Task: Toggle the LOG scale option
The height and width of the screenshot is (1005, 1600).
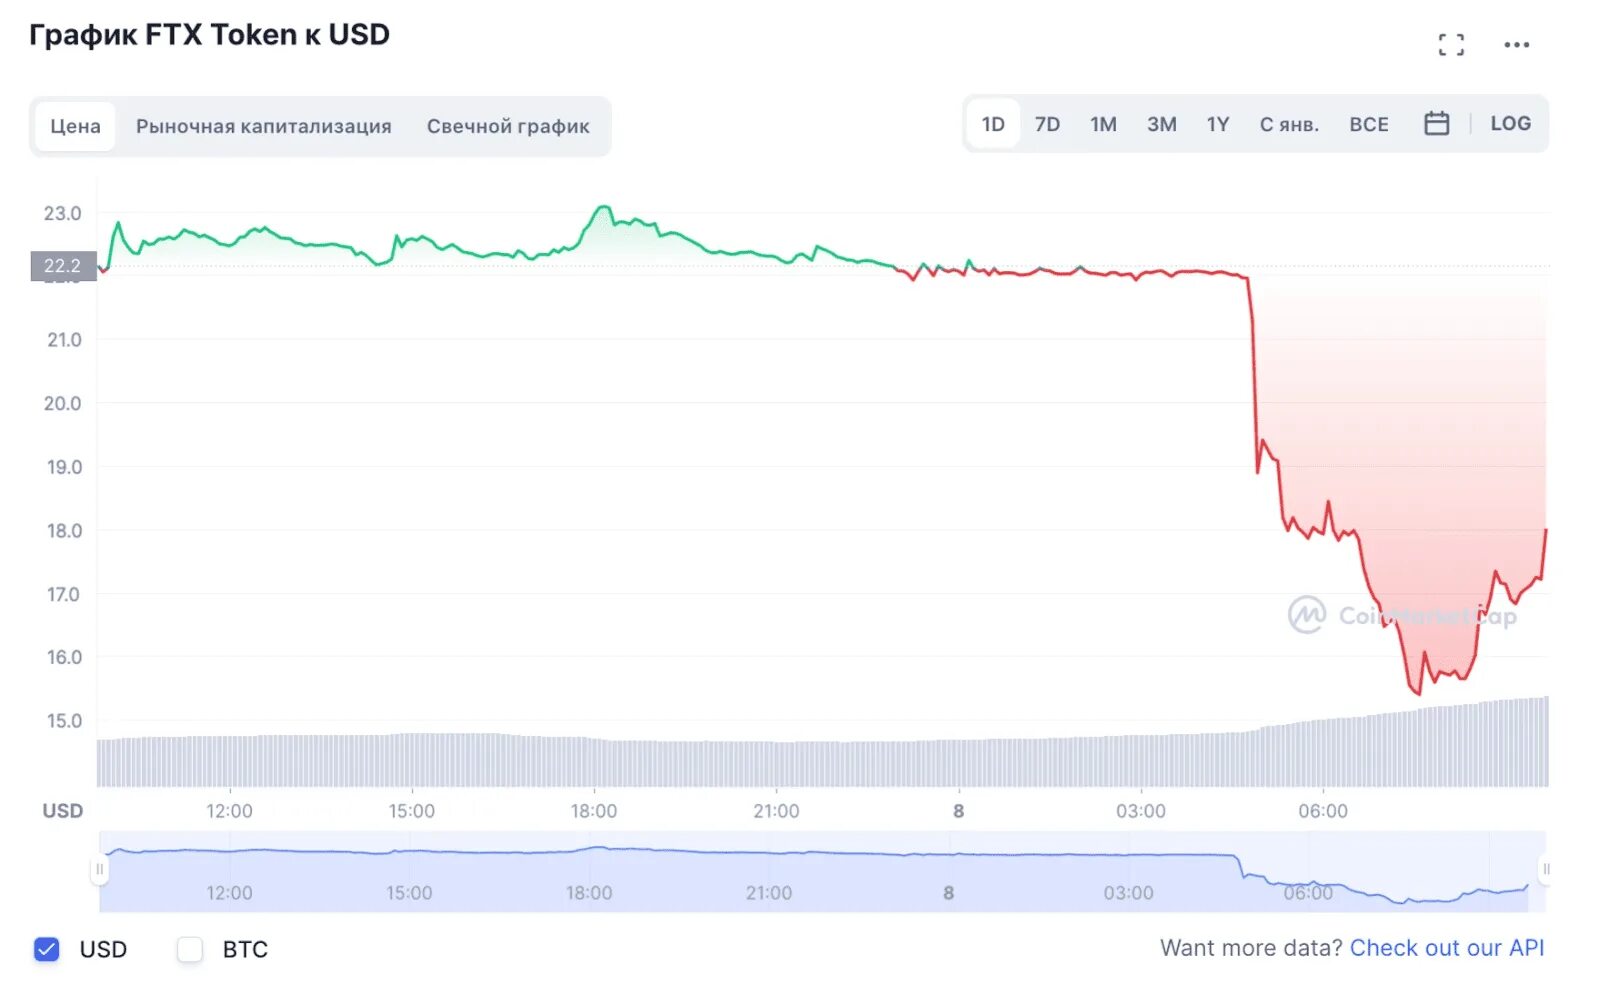Action: pos(1510,124)
